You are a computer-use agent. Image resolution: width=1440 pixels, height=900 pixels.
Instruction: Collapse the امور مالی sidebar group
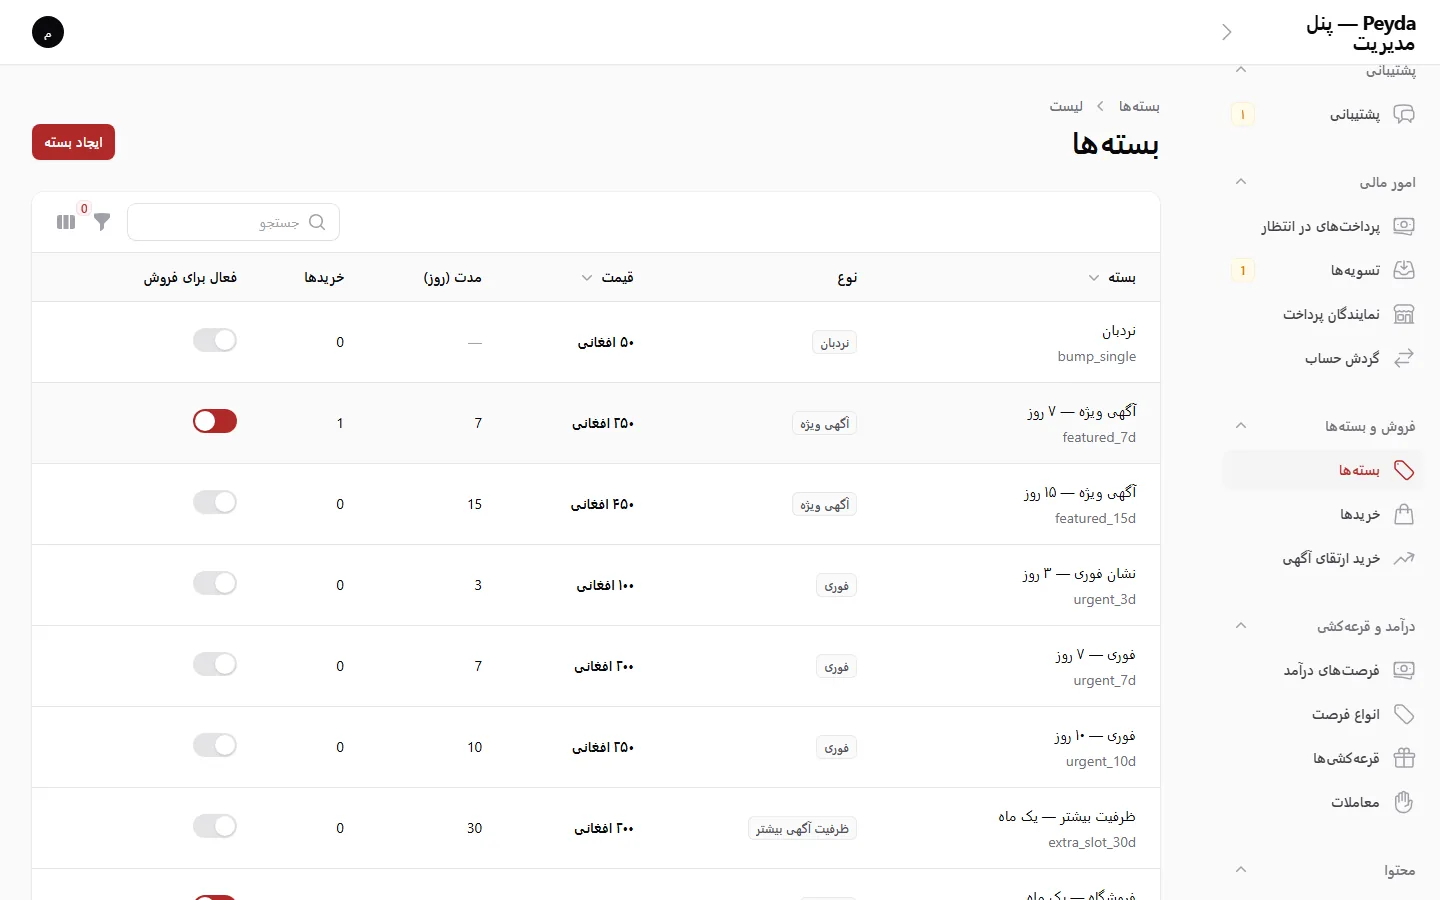1241,182
